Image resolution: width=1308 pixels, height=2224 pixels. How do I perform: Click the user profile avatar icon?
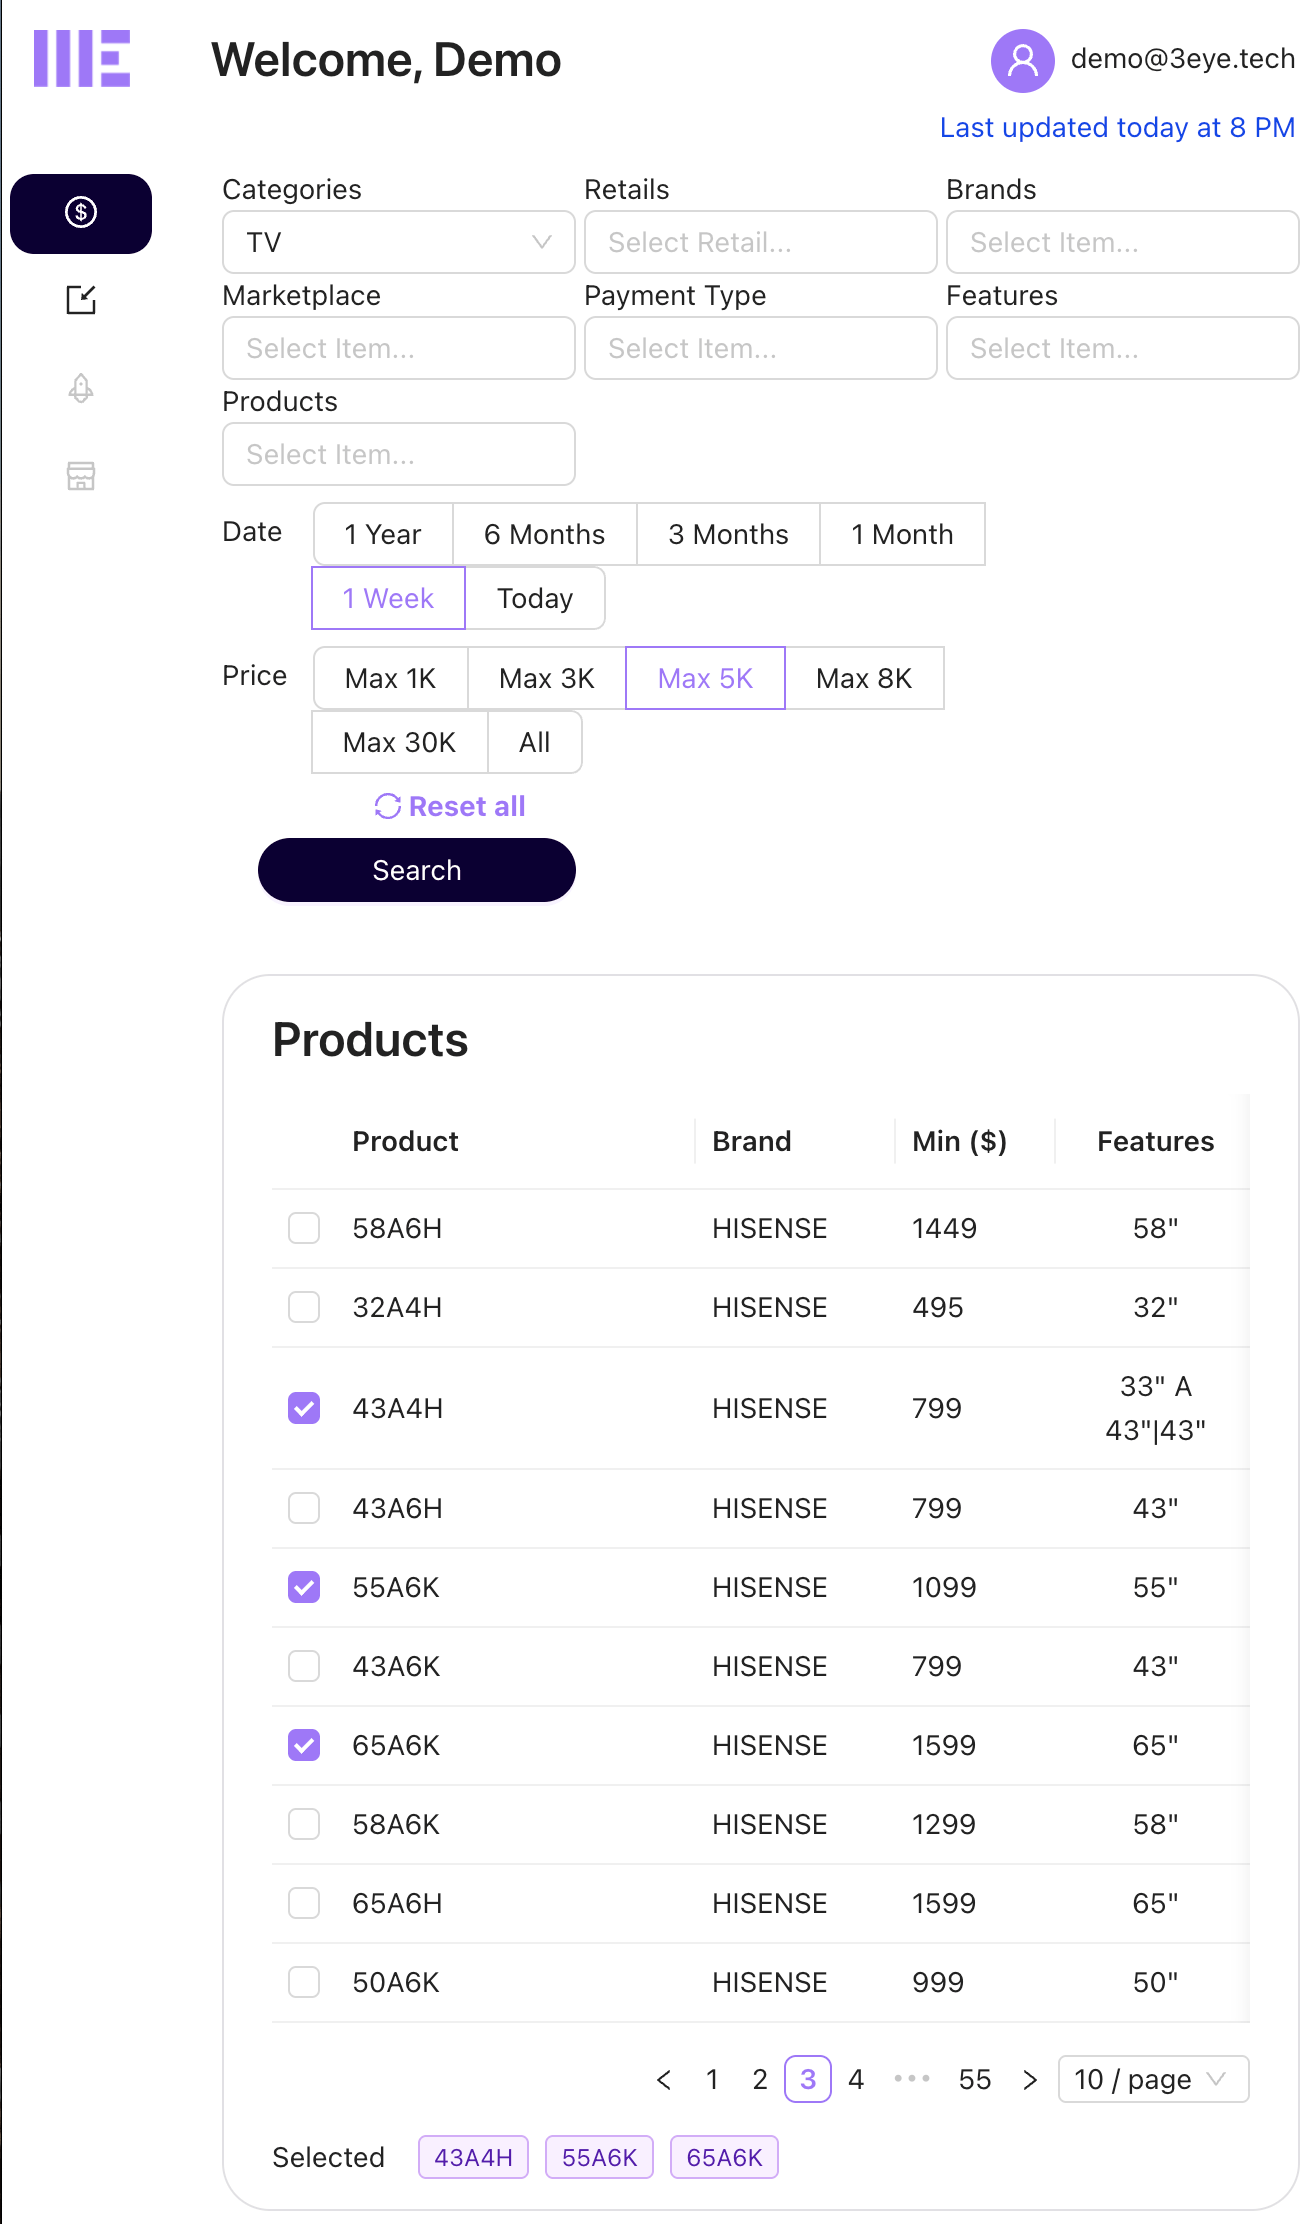[1022, 61]
